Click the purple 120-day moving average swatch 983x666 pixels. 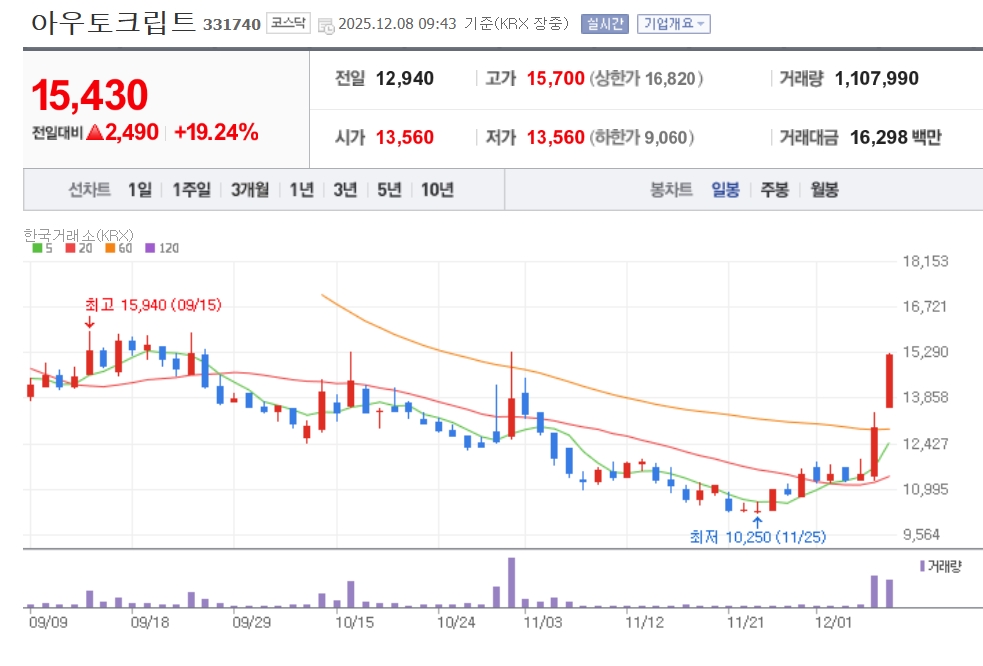[x=150, y=248]
